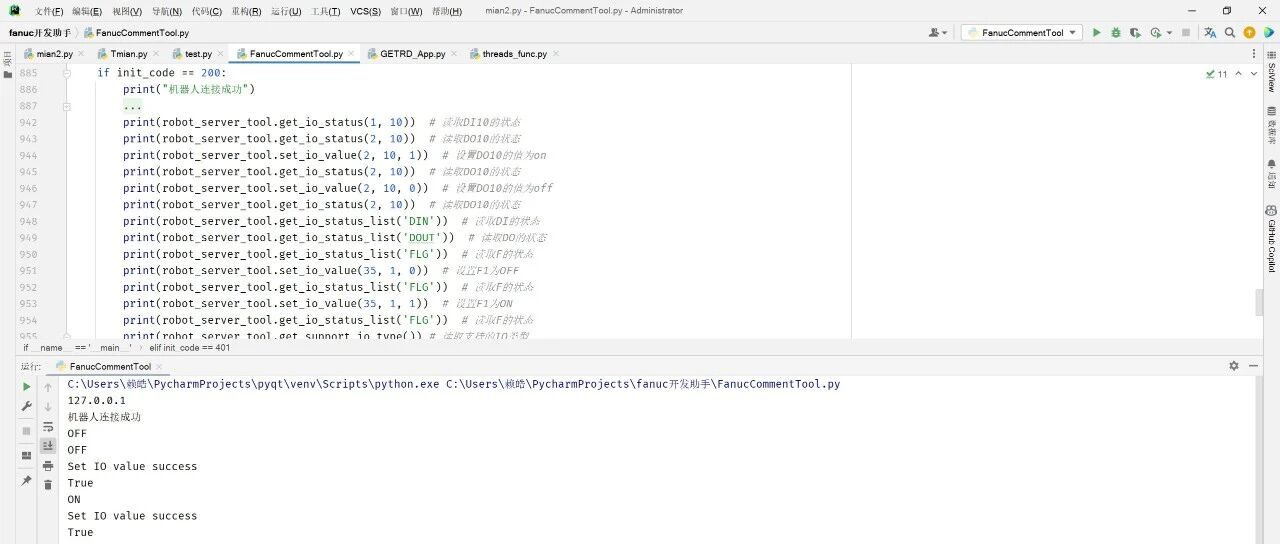Screen dimensions: 1280x544
Task: Switch to mian2.py editor tab
Action: [x=54, y=54]
